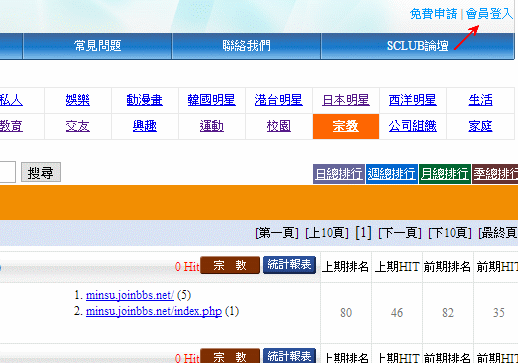The width and height of the screenshot is (518, 363).
Task: Click the 上期排名 value 80
Action: pyautogui.click(x=346, y=313)
